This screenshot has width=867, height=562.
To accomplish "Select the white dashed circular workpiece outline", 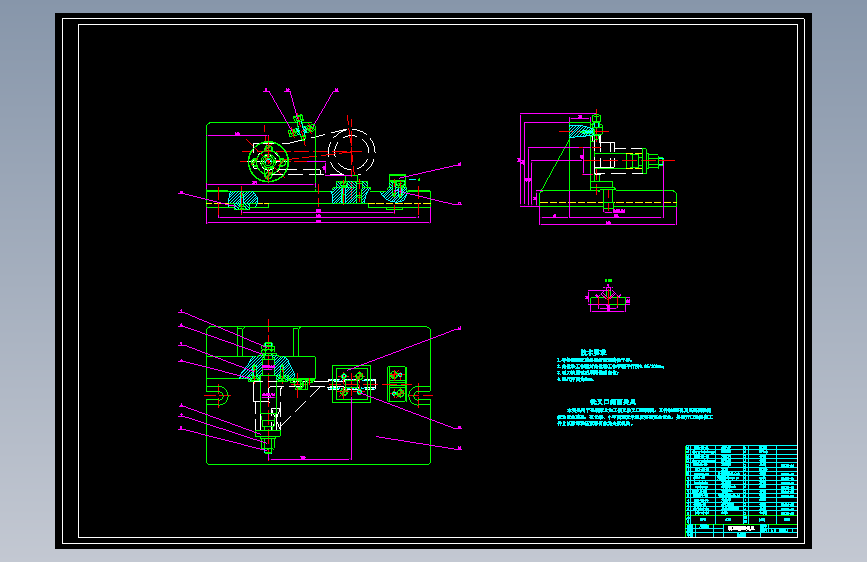I will 351,150.
